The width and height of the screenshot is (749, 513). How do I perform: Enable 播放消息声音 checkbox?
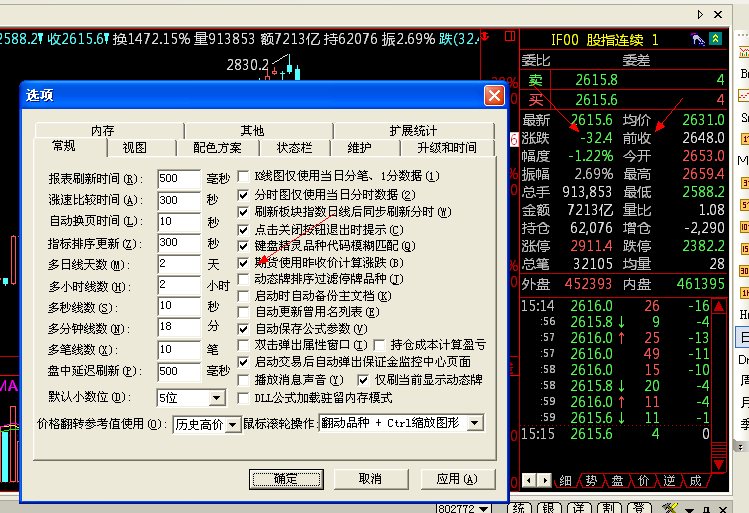tap(243, 380)
